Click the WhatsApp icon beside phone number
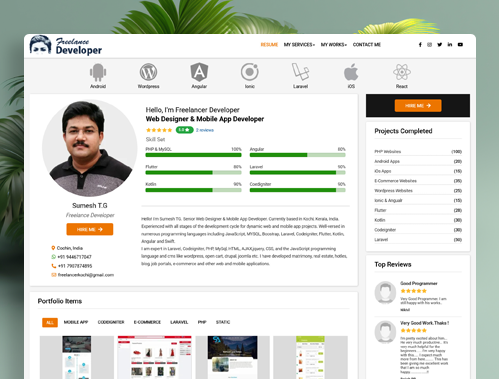Screen dimensions: 499x379 [53, 257]
